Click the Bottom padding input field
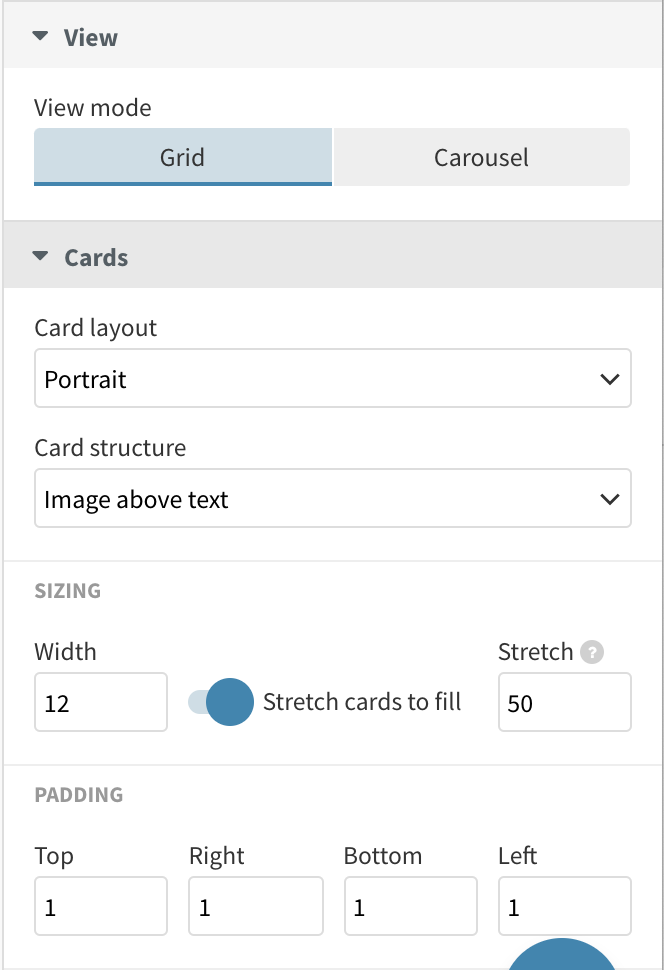664x970 pixels. point(411,906)
